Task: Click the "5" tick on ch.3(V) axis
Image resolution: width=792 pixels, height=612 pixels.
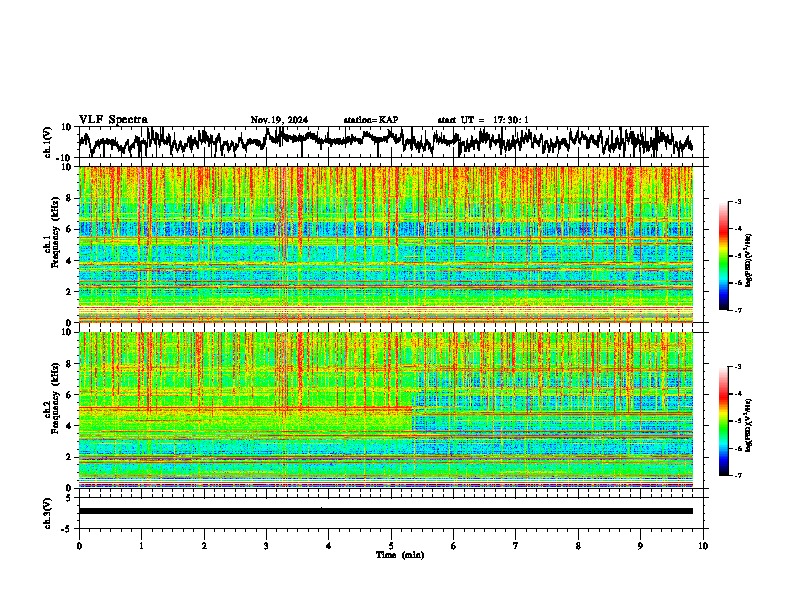Action: tap(69, 498)
